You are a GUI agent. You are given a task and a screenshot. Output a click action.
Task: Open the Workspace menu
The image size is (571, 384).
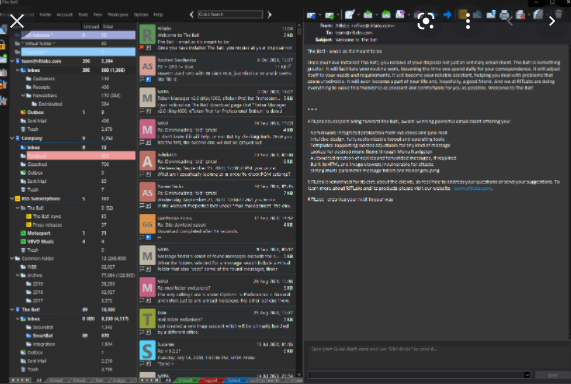[x=118, y=15]
